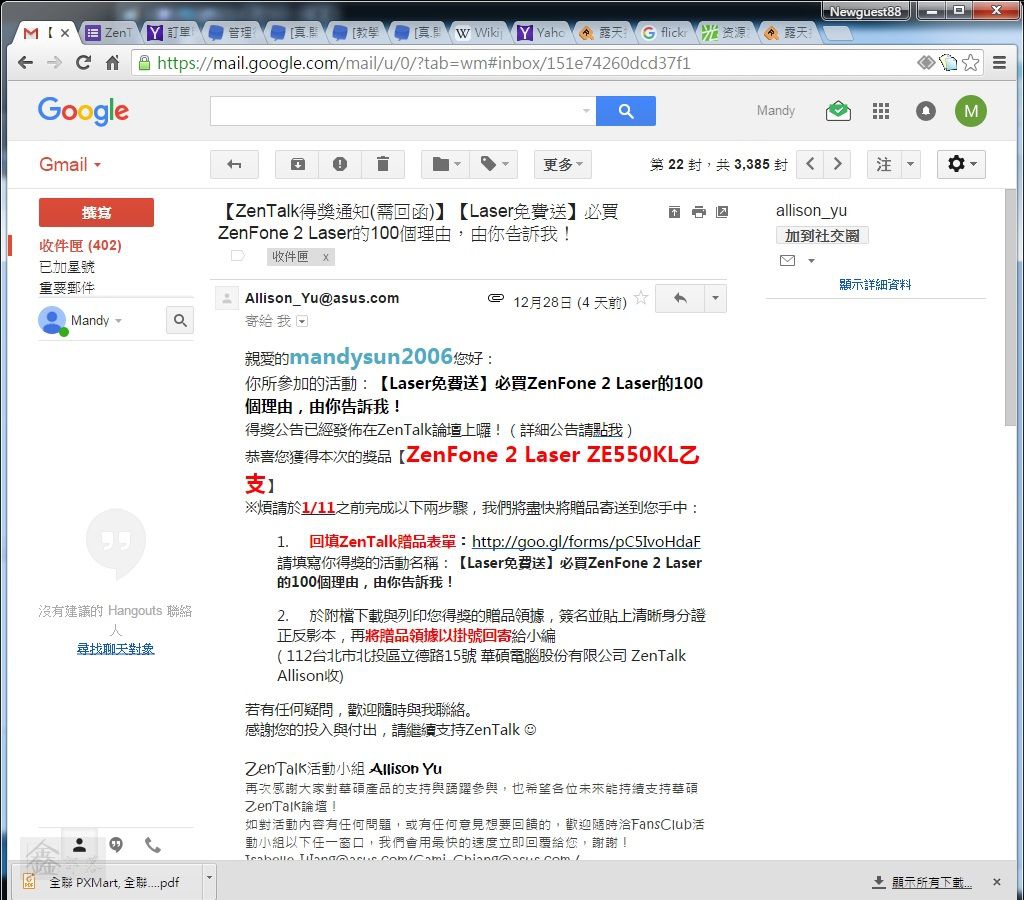Delete this email with trash icon
This screenshot has height=900, width=1024.
(383, 165)
